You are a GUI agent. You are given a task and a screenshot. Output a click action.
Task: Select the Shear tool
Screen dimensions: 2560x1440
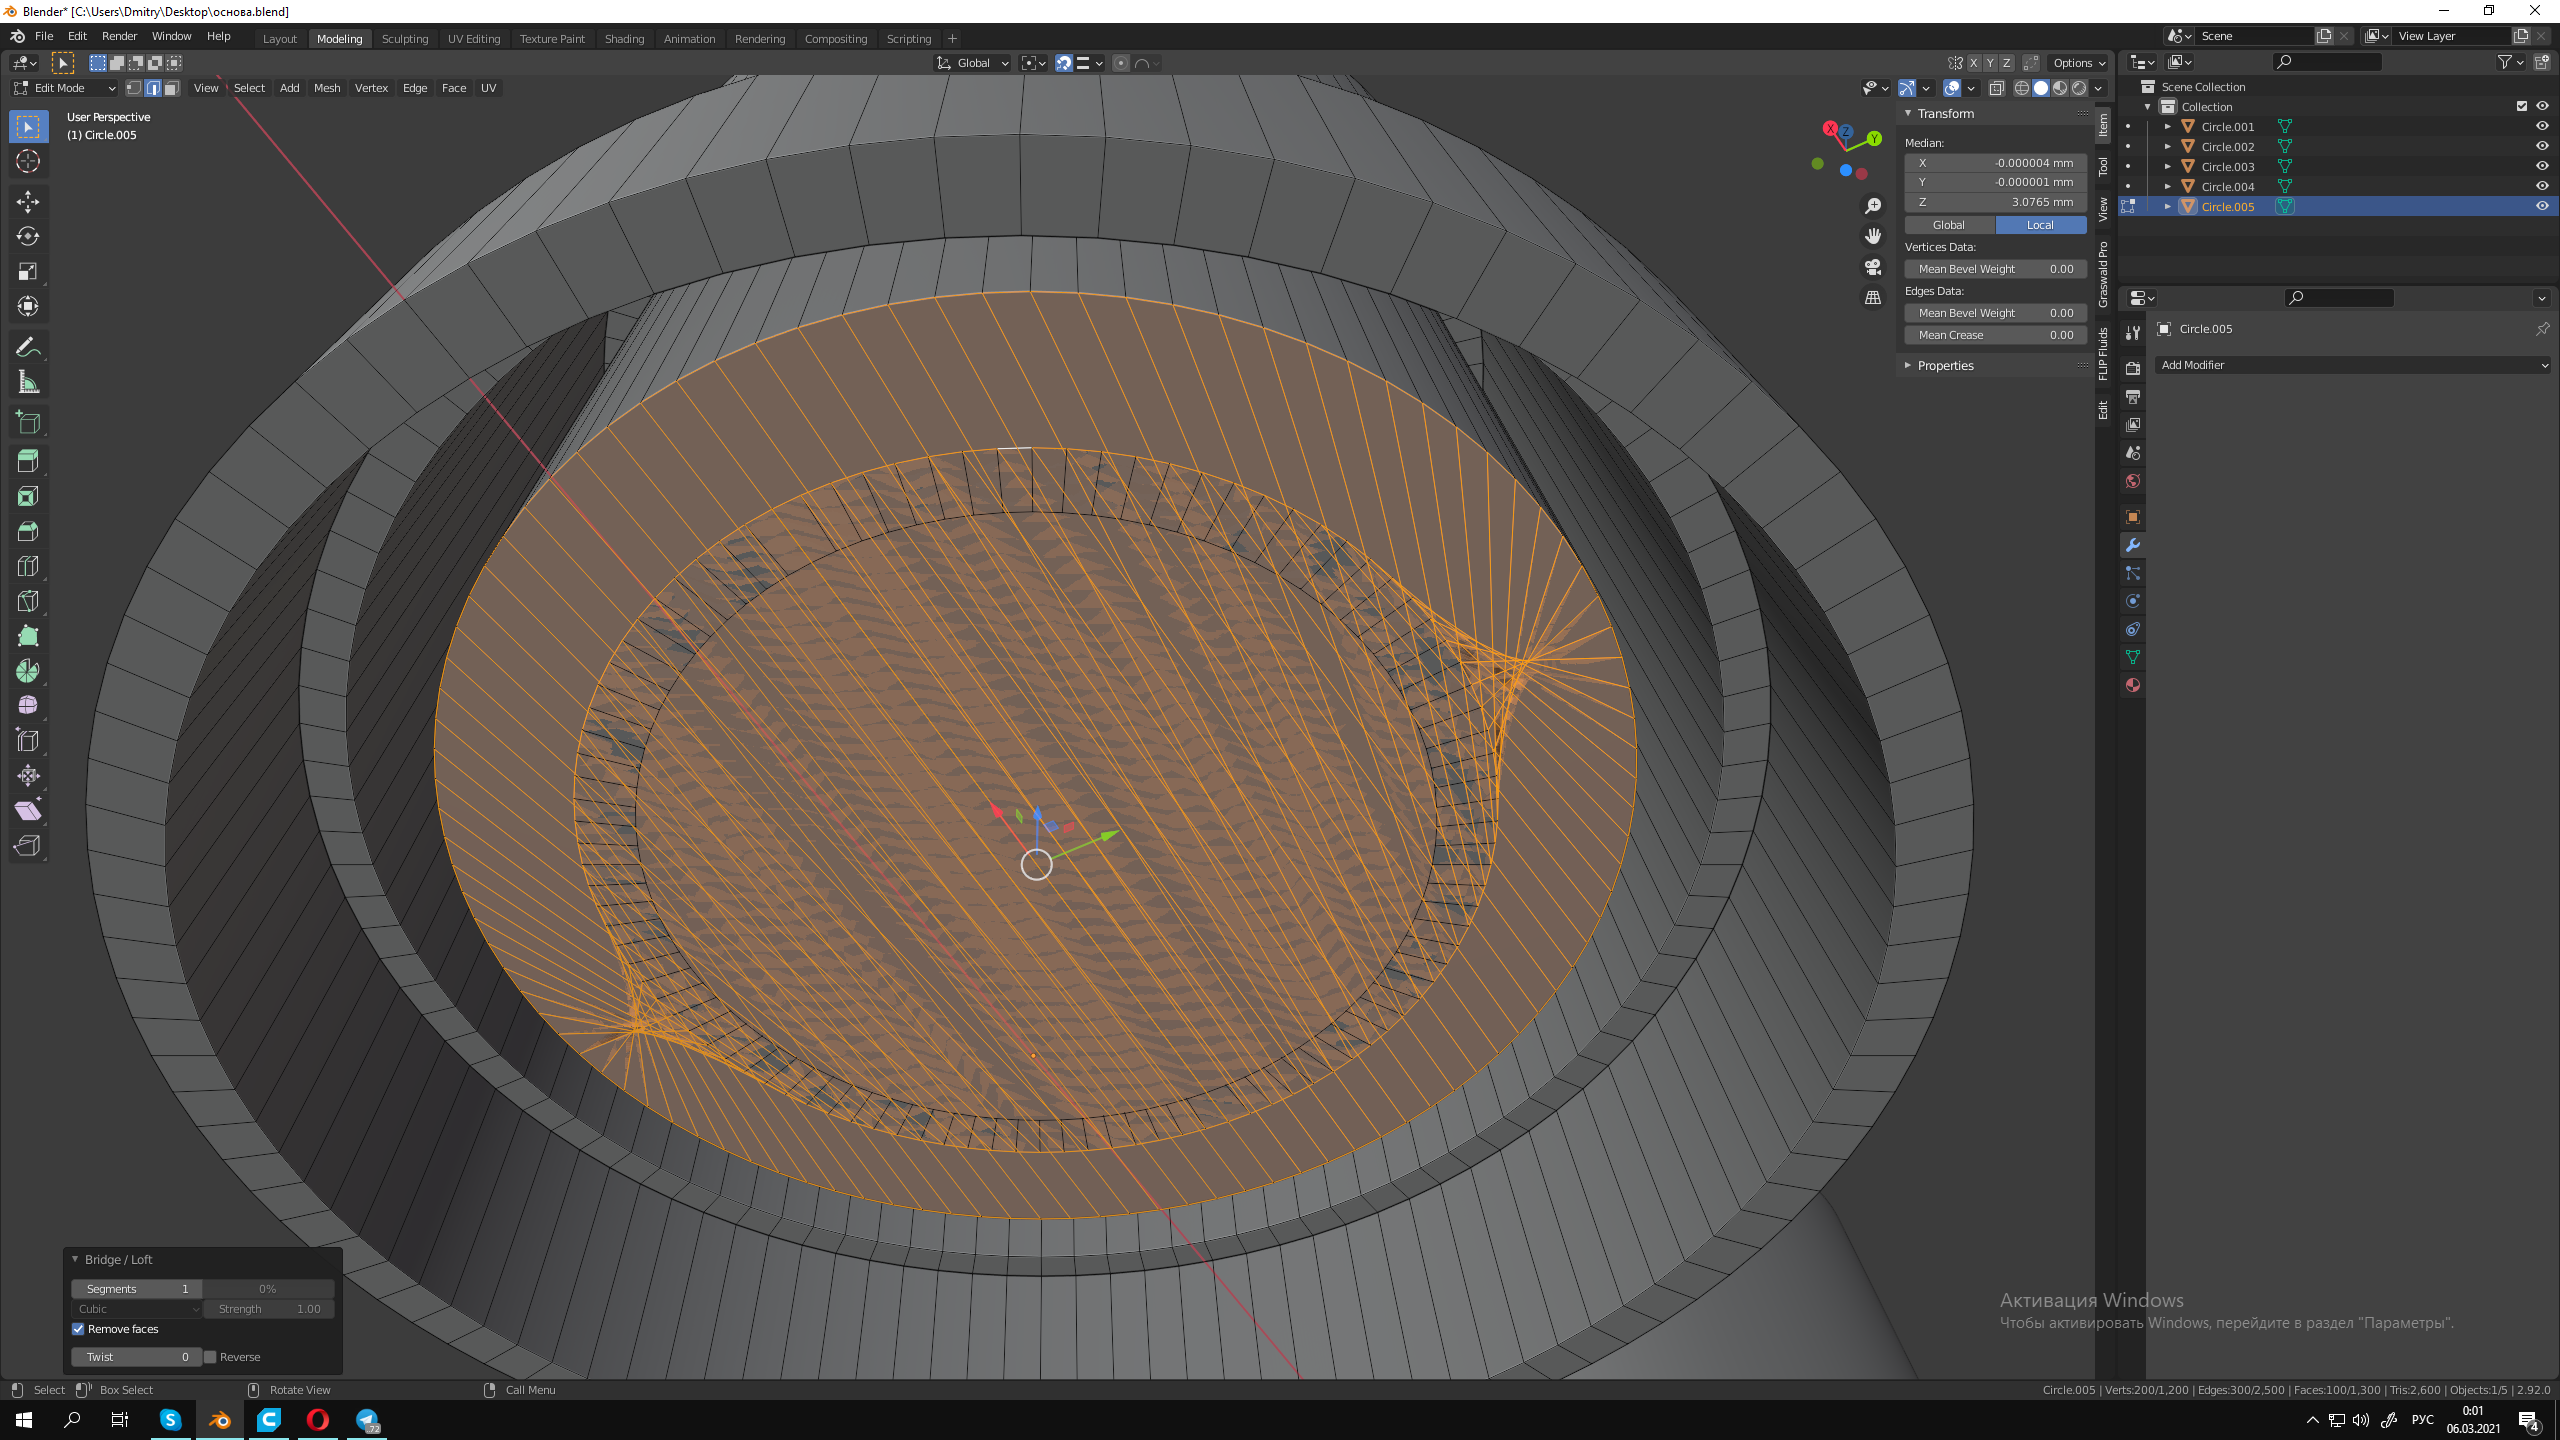coord(28,811)
